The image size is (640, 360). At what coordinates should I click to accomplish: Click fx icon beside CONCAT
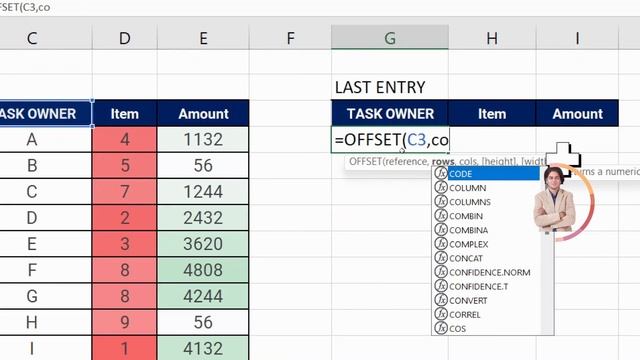441,258
